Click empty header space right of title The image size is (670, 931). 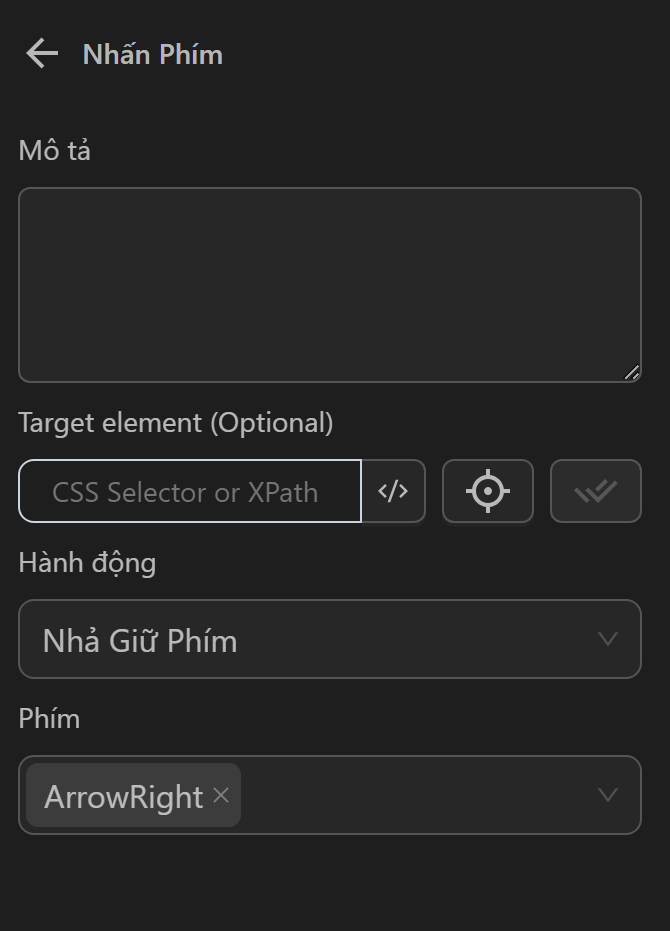(450, 54)
